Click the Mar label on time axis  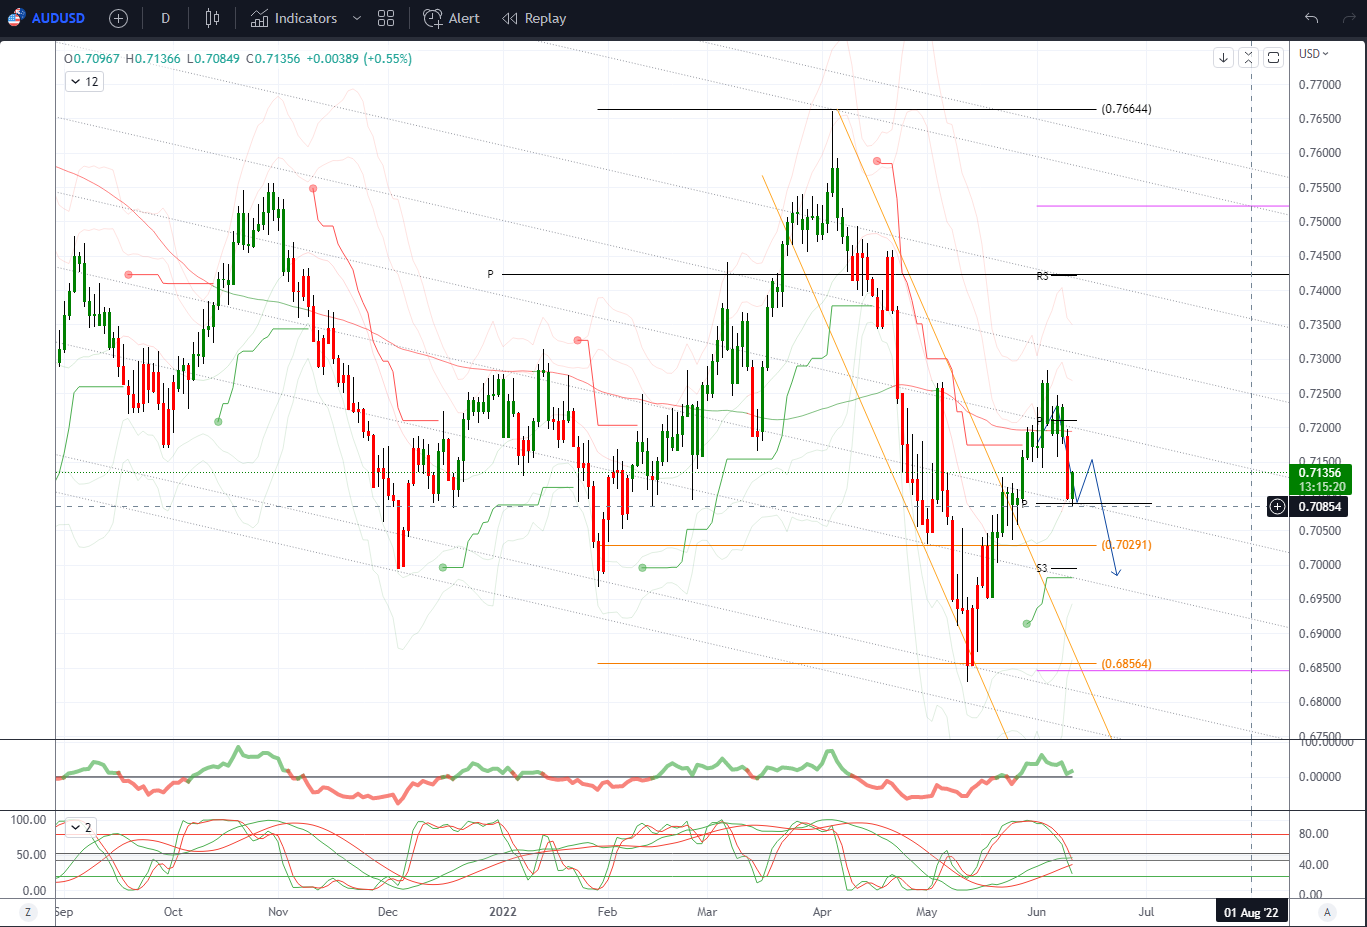pos(707,912)
